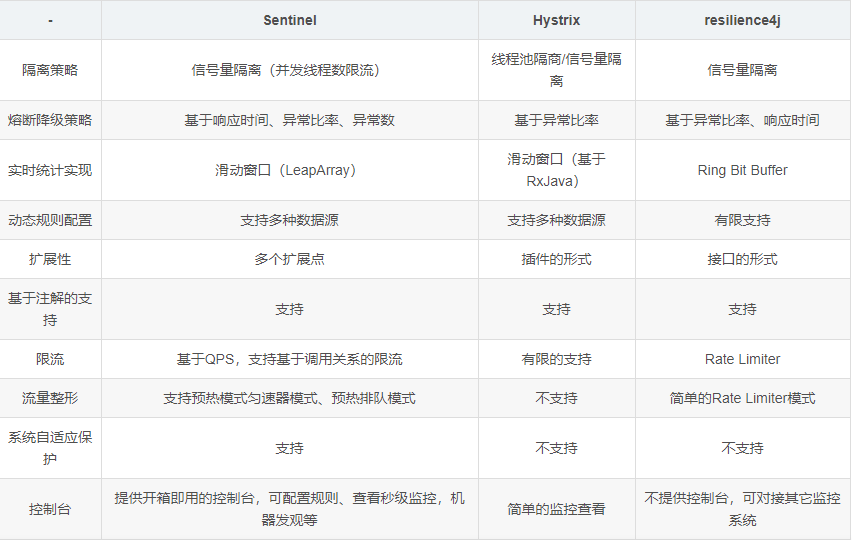The width and height of the screenshot is (852, 540).
Task: Click the cell 简单的Rate Limiter模式
Action: (742, 398)
